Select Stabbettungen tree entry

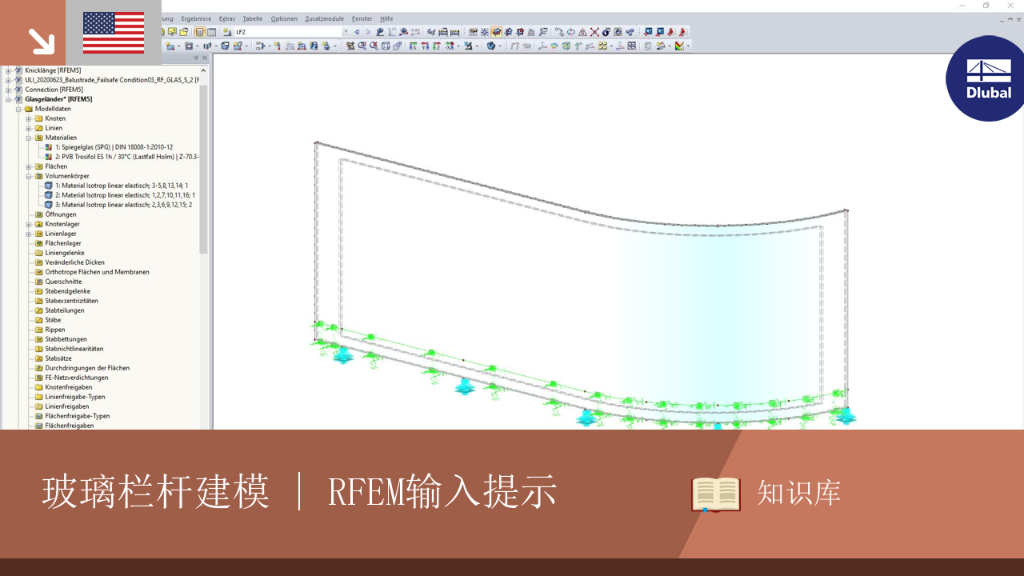click(65, 339)
